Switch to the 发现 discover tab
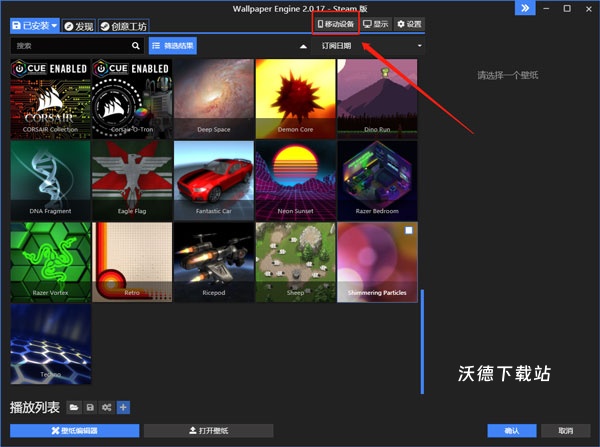 pyautogui.click(x=79, y=26)
